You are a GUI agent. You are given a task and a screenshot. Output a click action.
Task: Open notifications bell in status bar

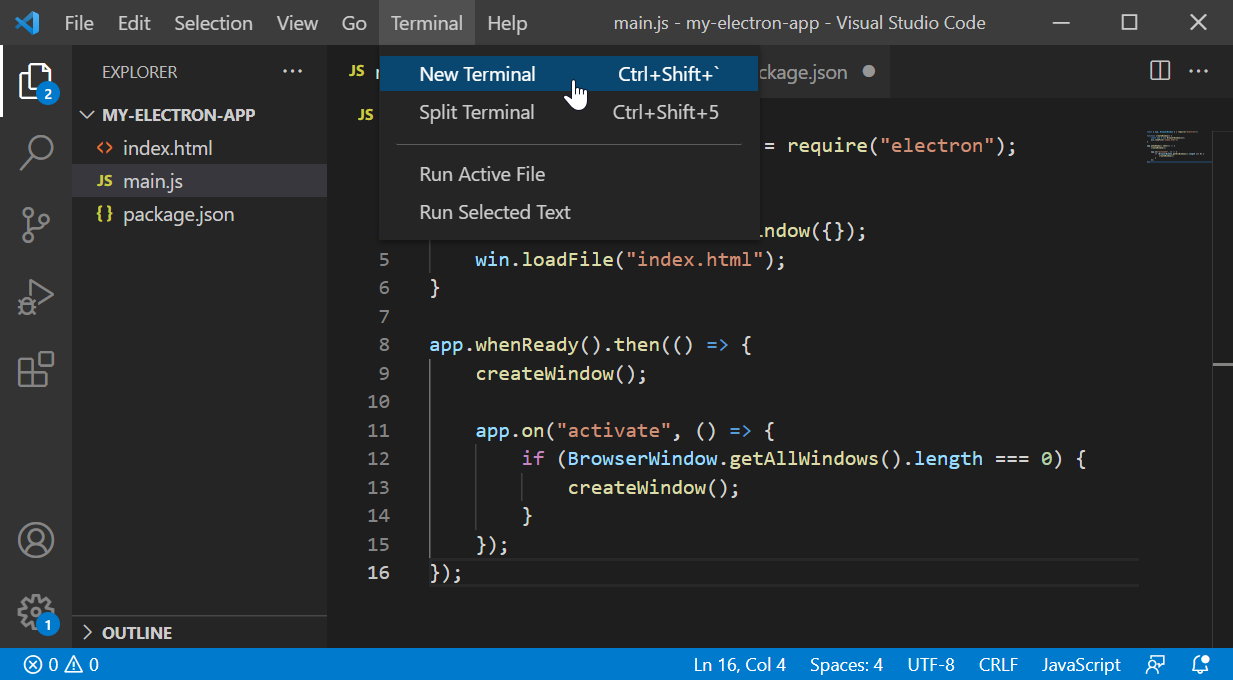pos(1201,664)
